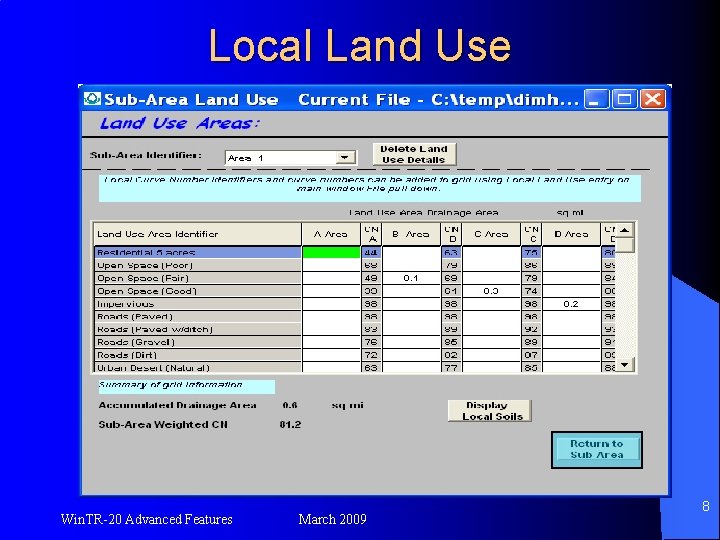Click the grid scrollbar up arrow

click(624, 230)
